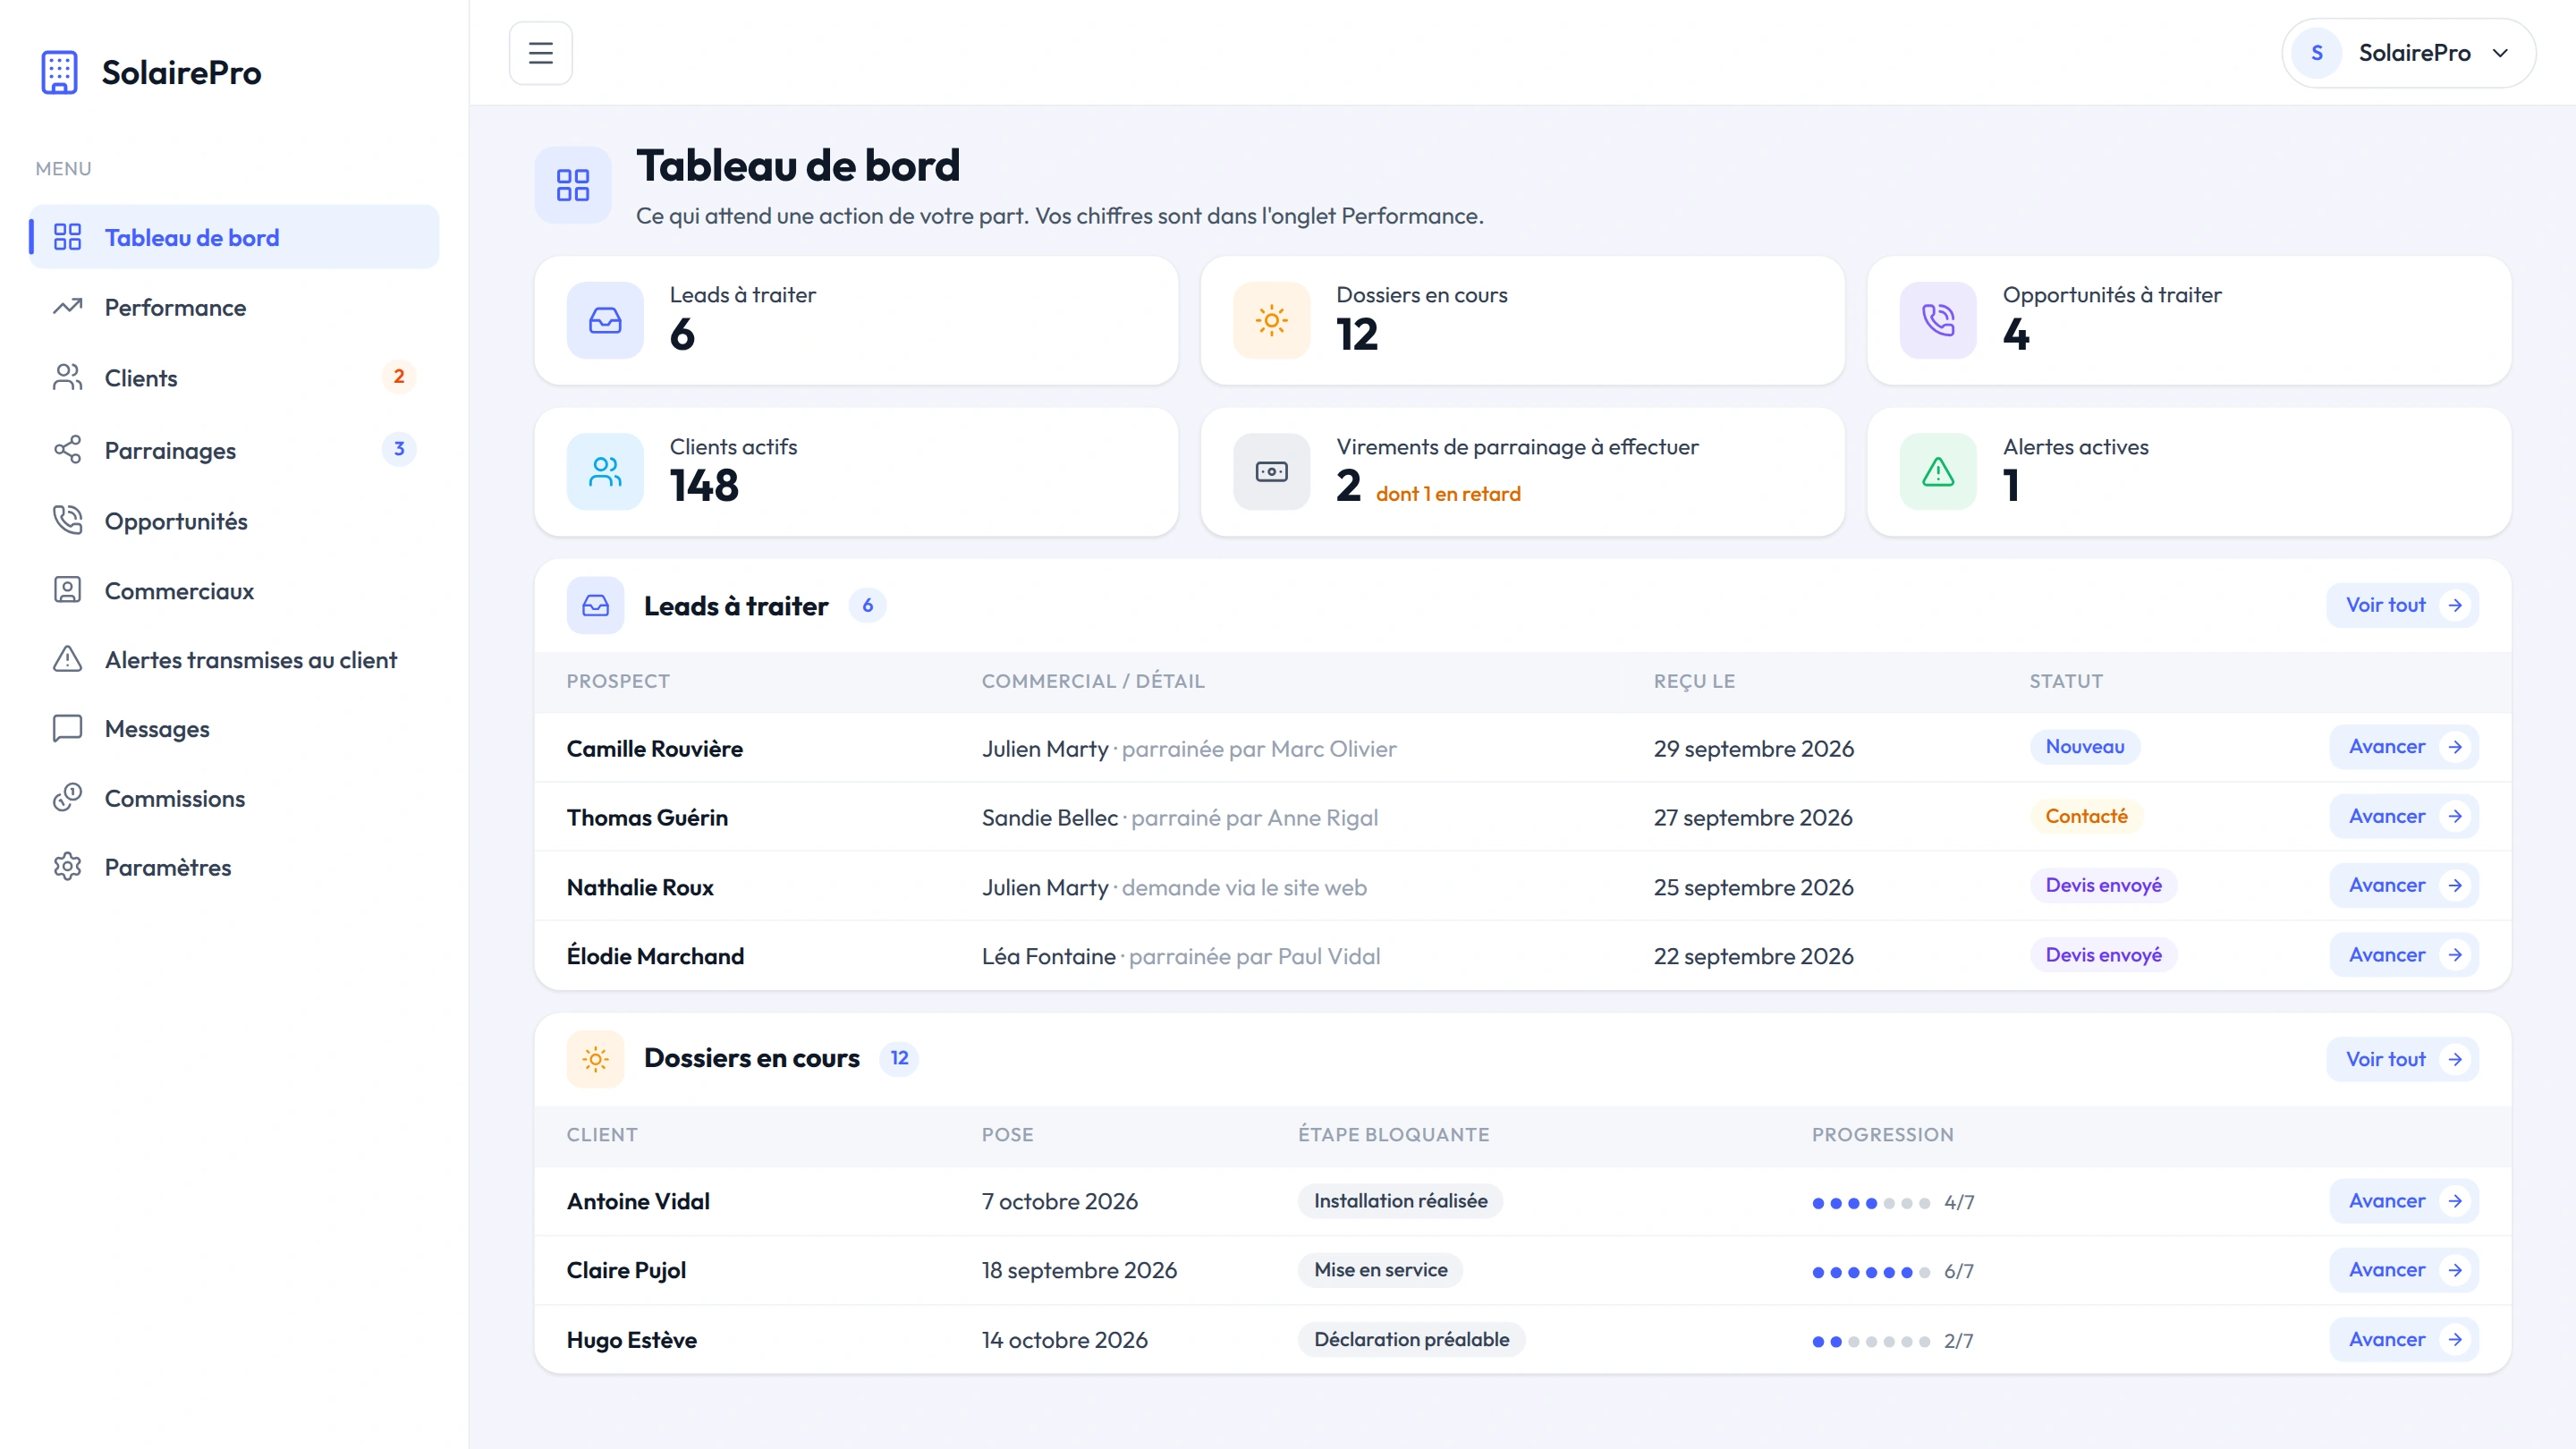Open Paramètres in the sidebar
This screenshot has height=1449, width=2576.
(234, 867)
